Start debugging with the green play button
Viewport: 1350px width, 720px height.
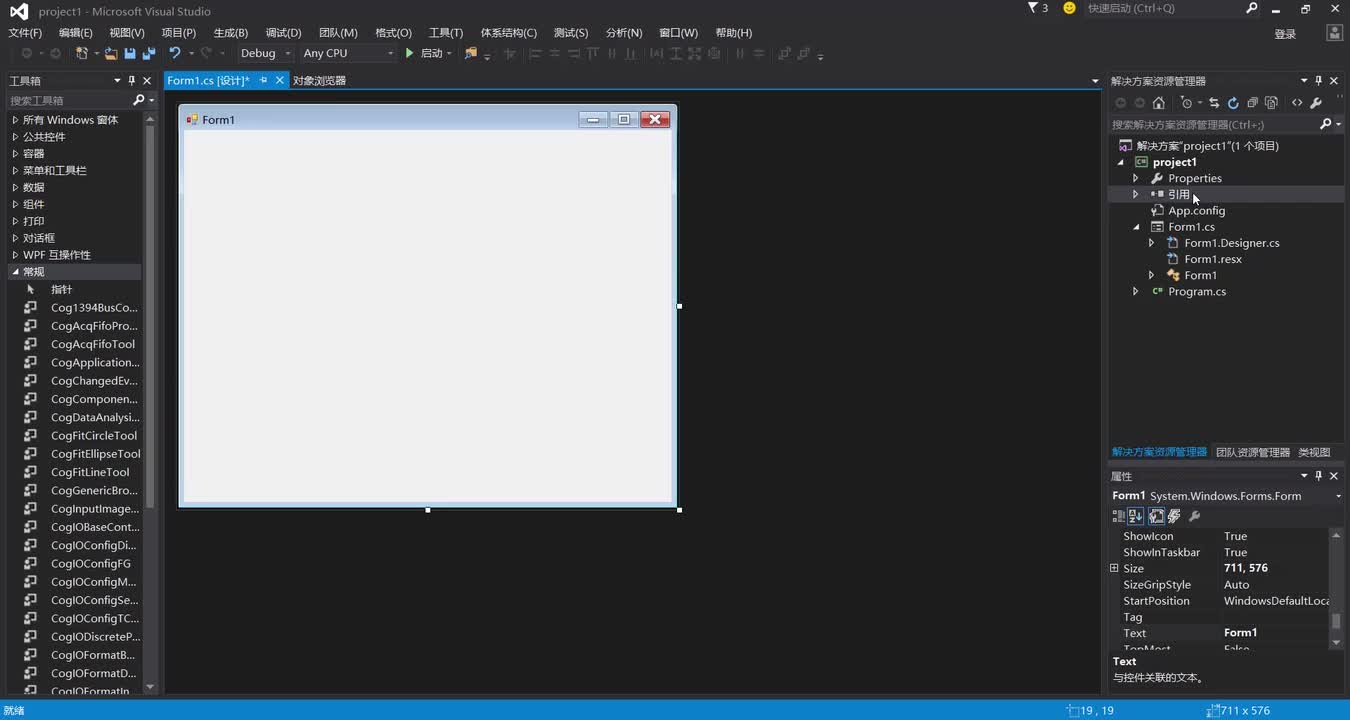(x=409, y=53)
